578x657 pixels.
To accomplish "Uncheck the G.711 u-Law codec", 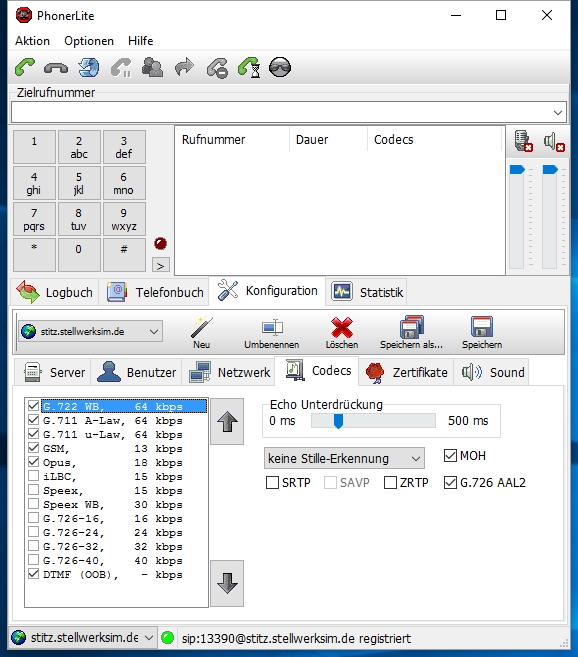I will 34,434.
